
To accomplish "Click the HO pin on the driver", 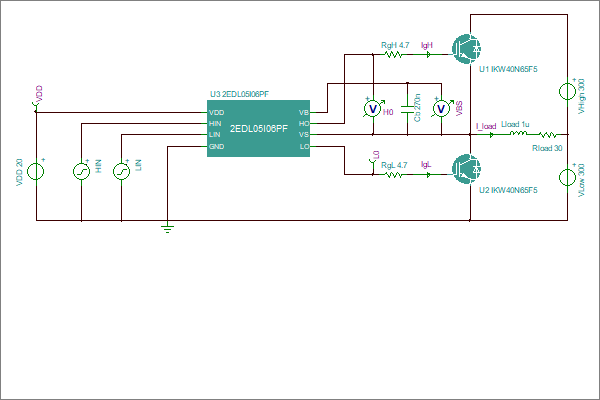I will (304, 124).
